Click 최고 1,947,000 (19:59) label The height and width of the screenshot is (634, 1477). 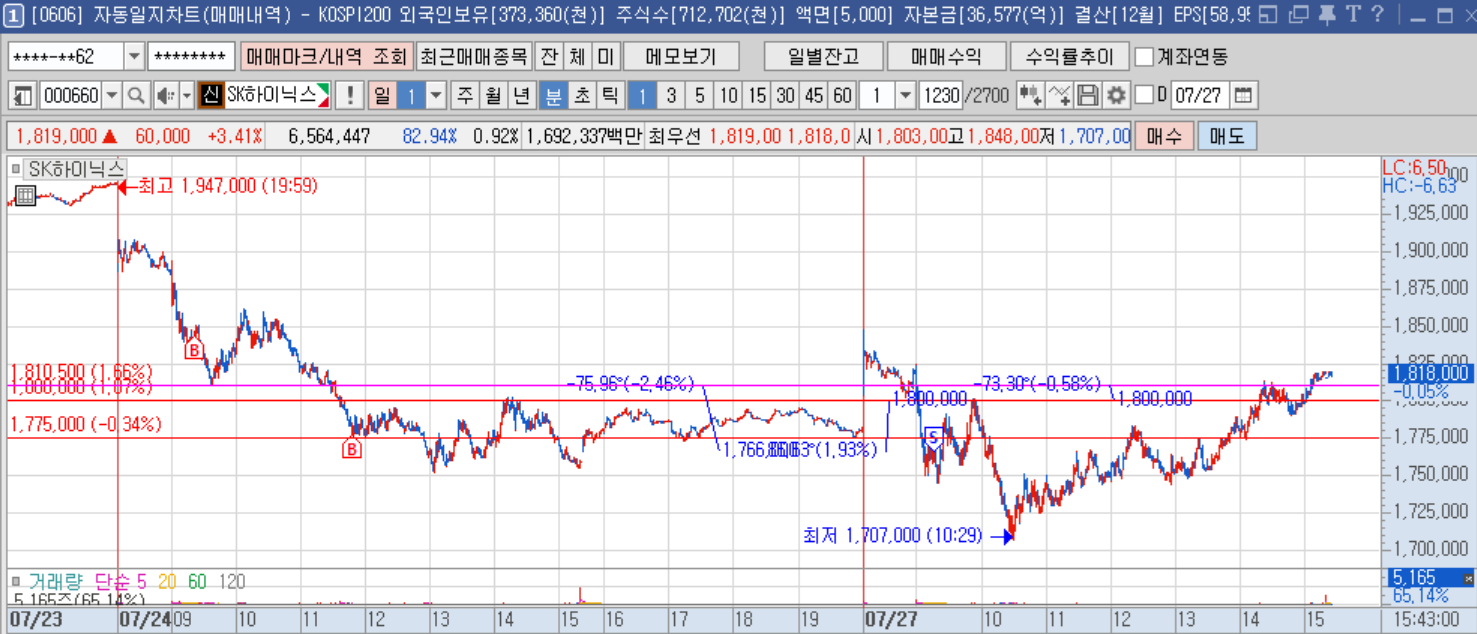click(x=227, y=186)
